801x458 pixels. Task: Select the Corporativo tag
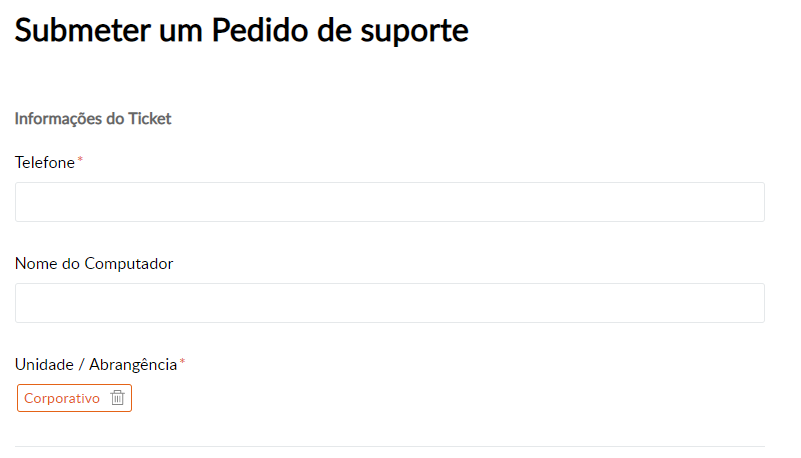coord(62,398)
